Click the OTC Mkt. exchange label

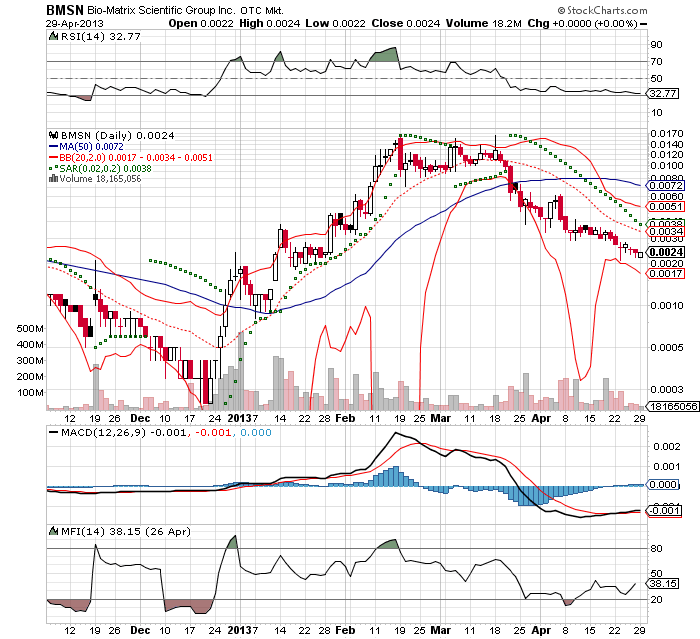[x=262, y=11]
